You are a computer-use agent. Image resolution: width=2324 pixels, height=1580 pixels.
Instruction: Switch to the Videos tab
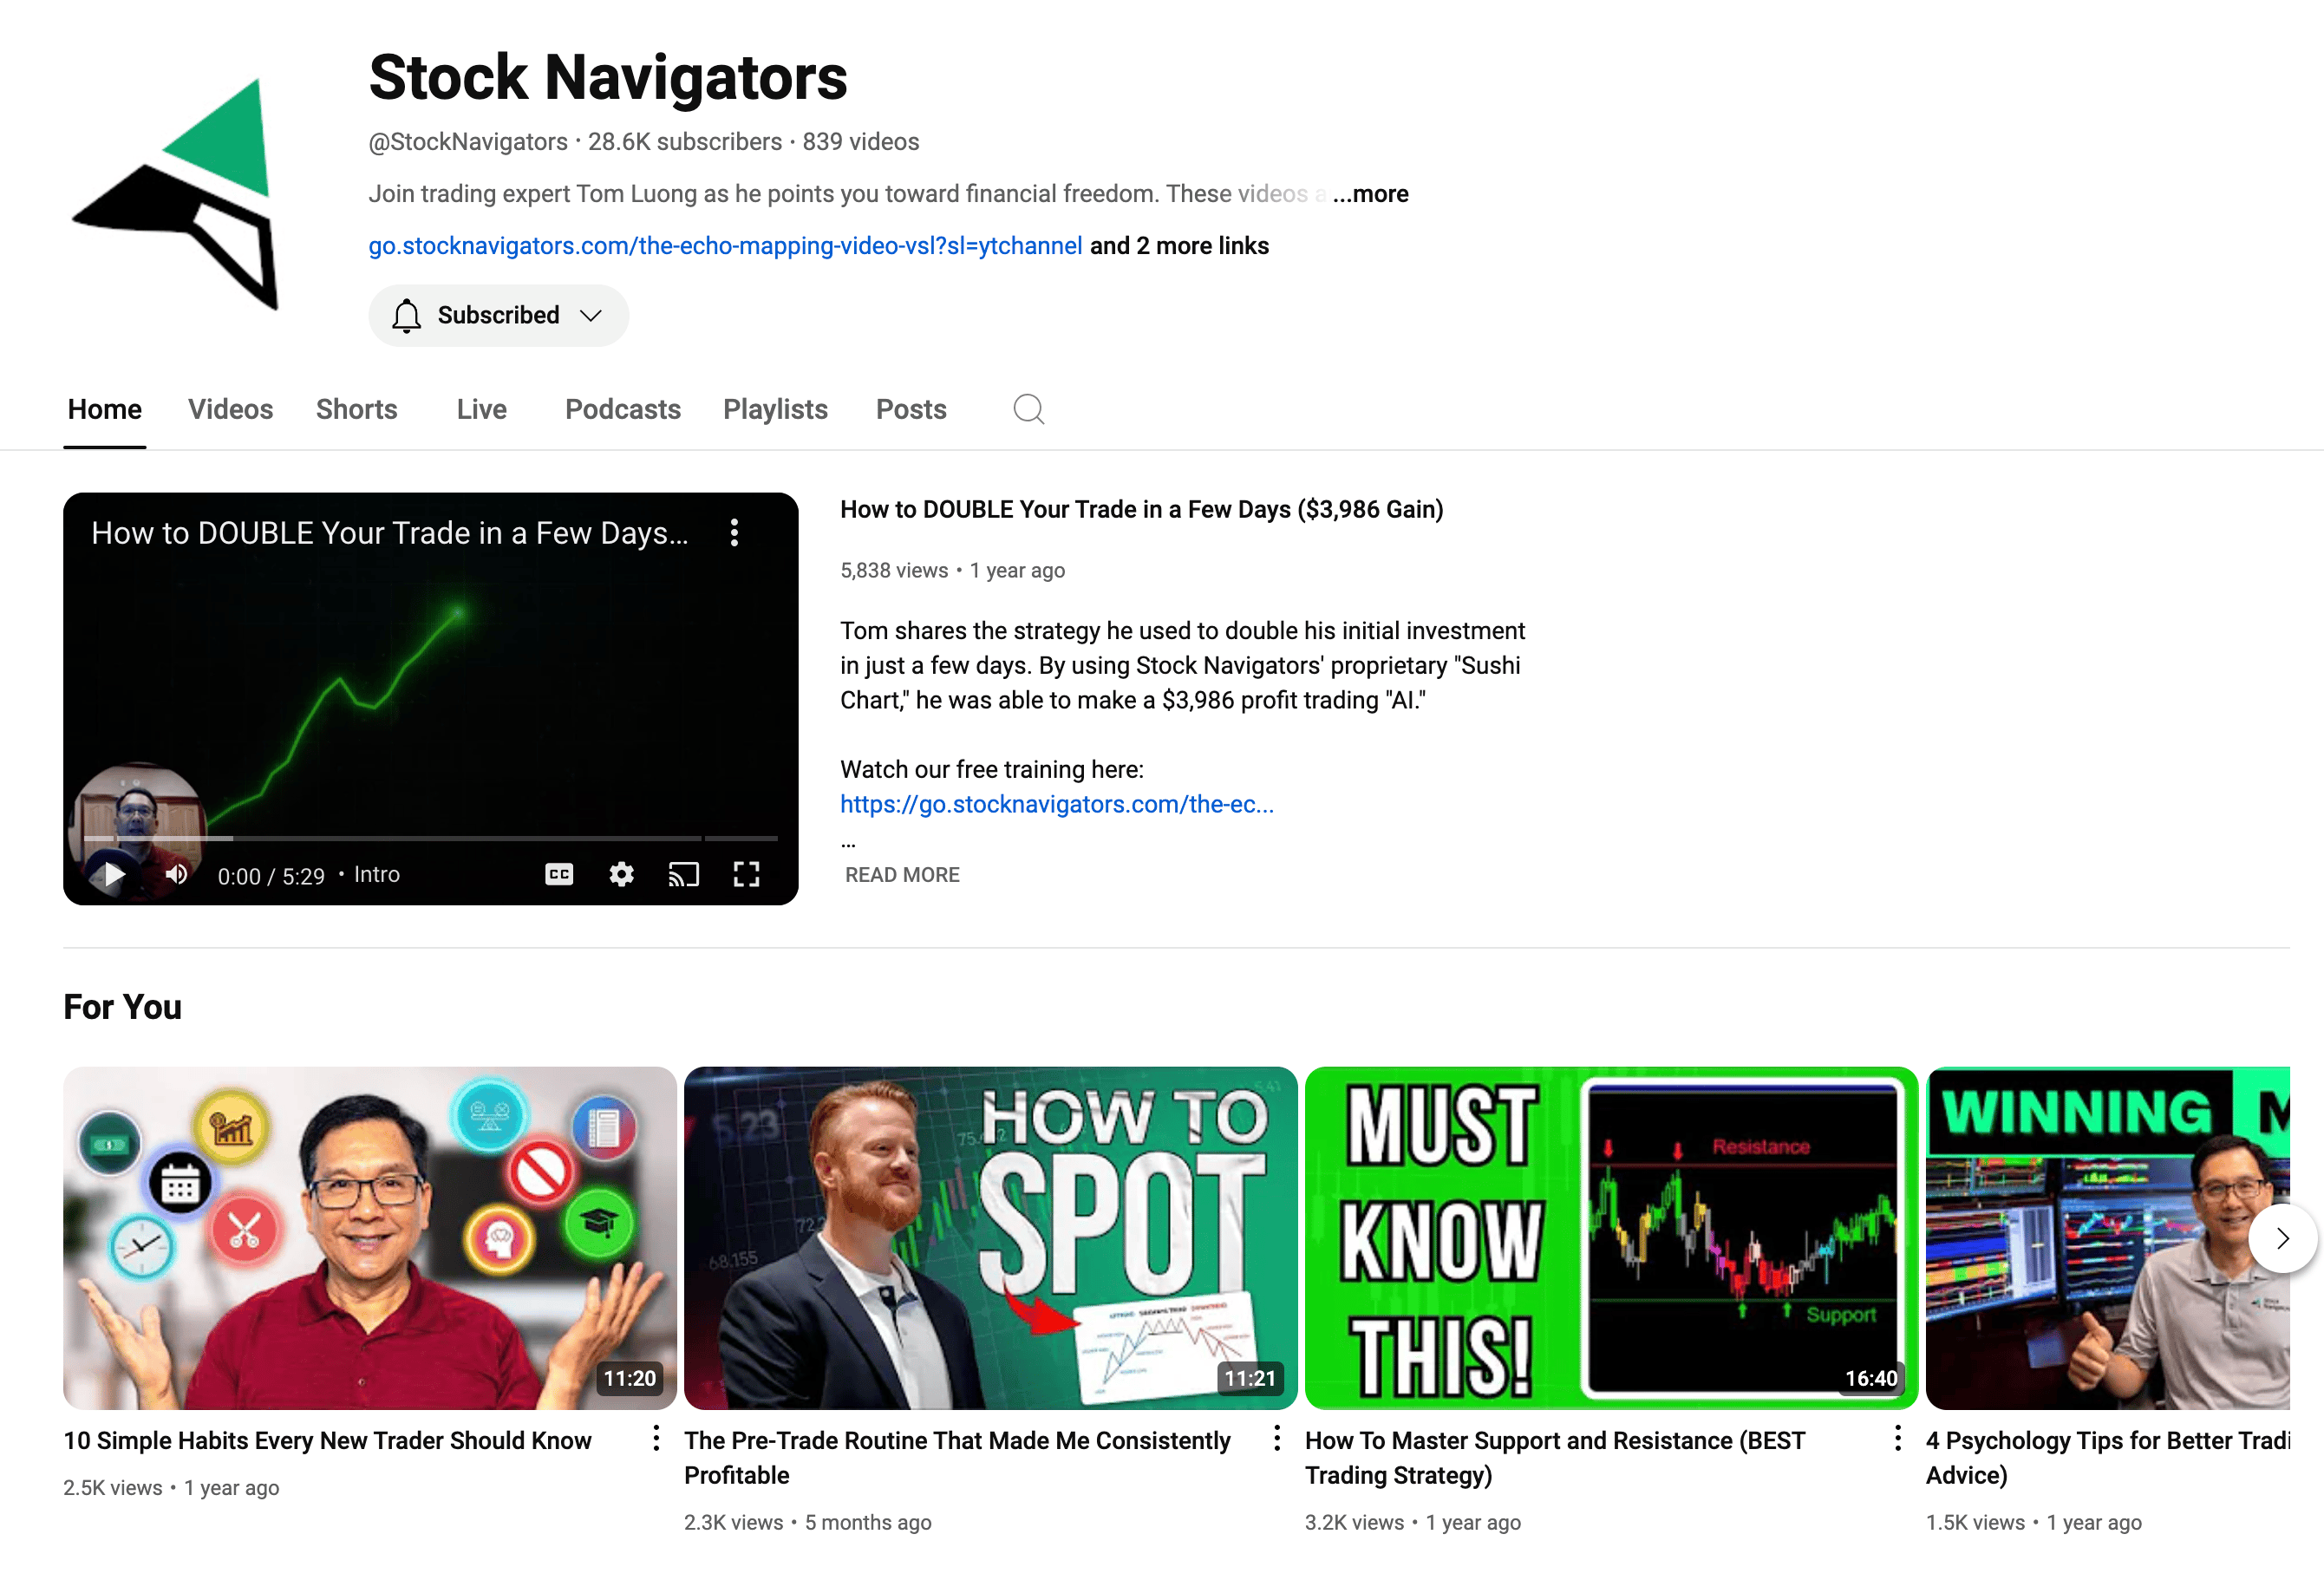(230, 409)
